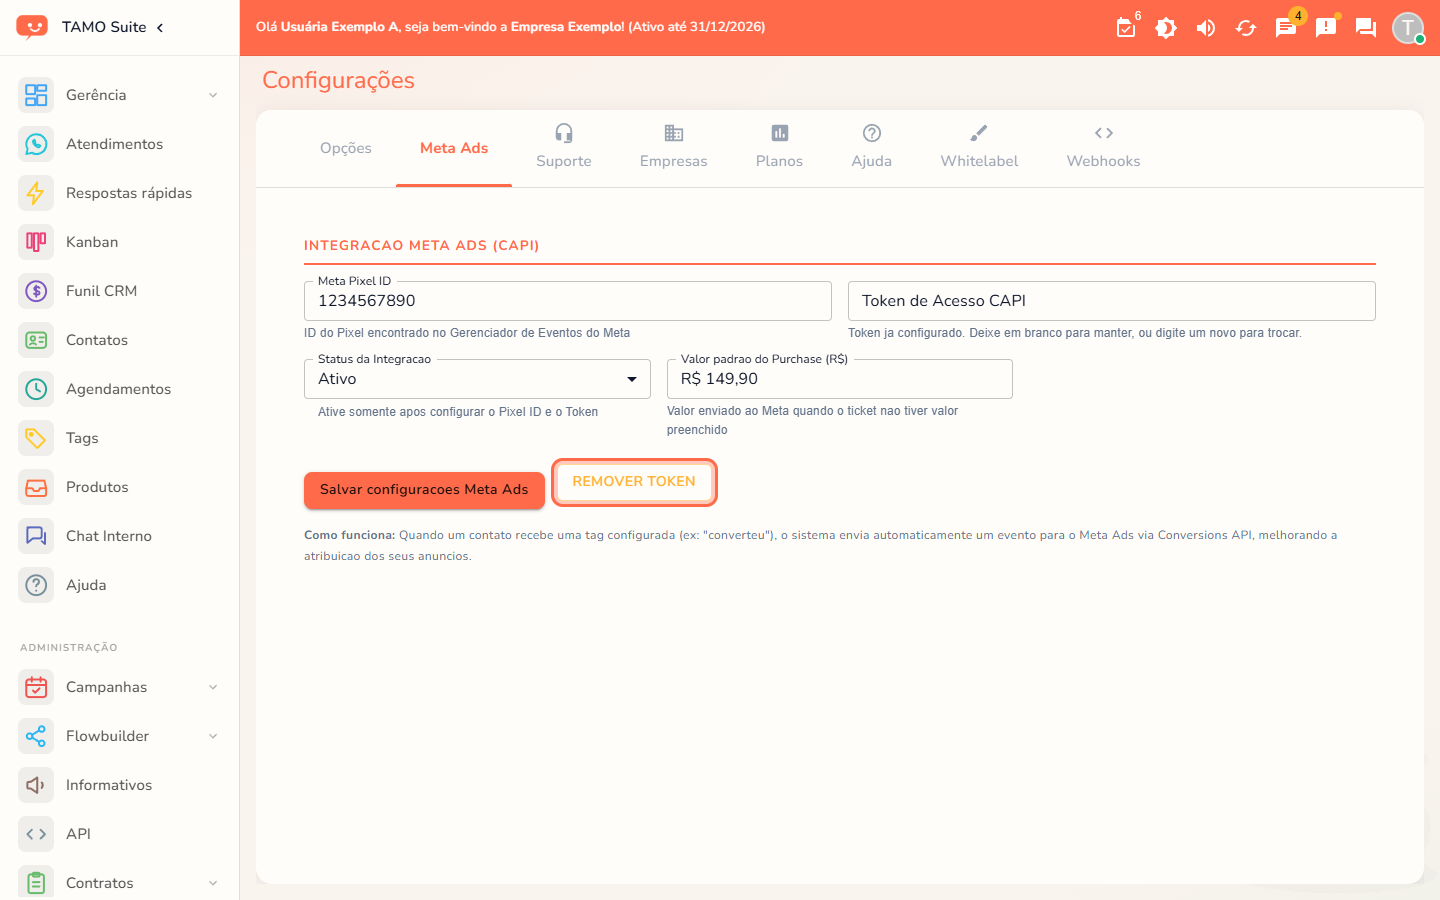Click the Funil CRM dollar icon
This screenshot has width=1440, height=900.
36,291
